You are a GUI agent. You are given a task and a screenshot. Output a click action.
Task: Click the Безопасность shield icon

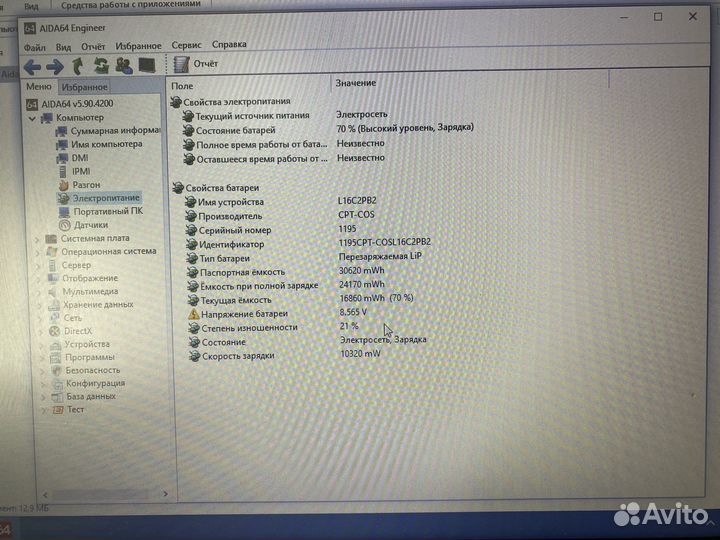(x=56, y=371)
